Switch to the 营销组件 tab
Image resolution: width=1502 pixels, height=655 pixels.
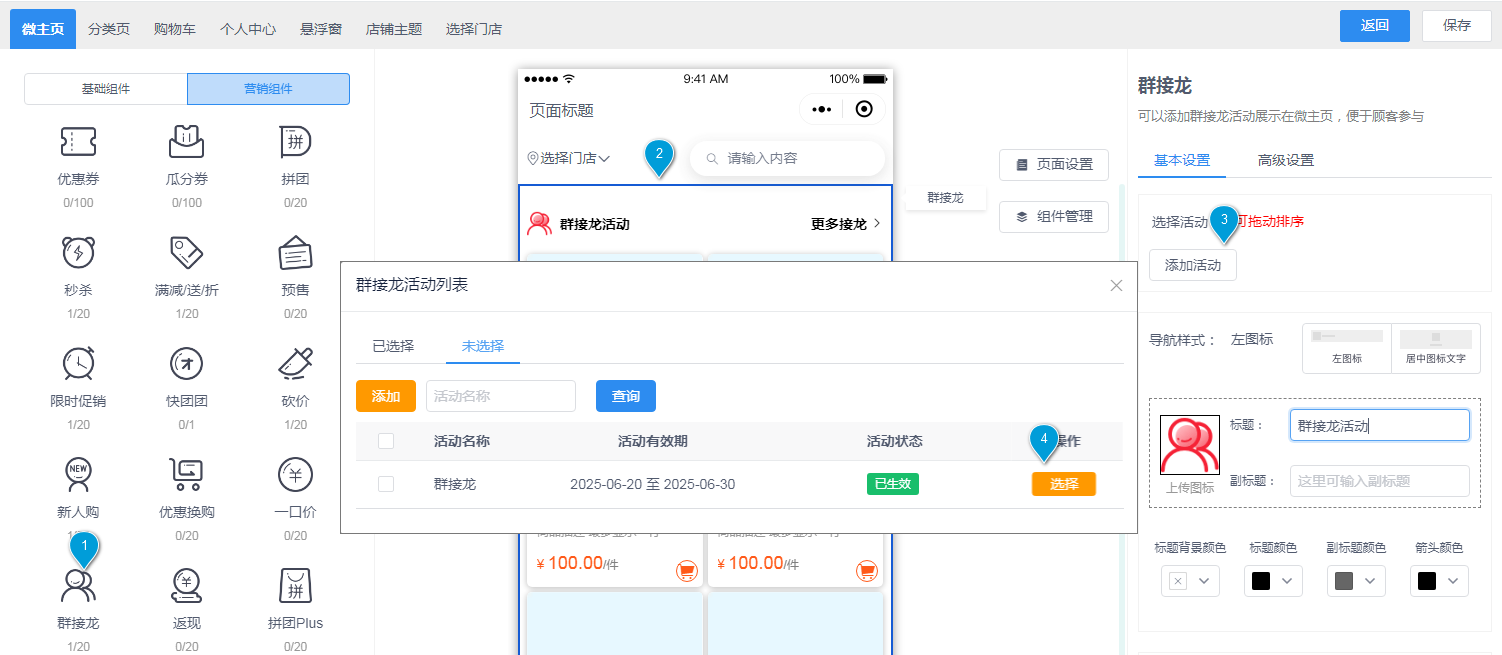(x=268, y=89)
